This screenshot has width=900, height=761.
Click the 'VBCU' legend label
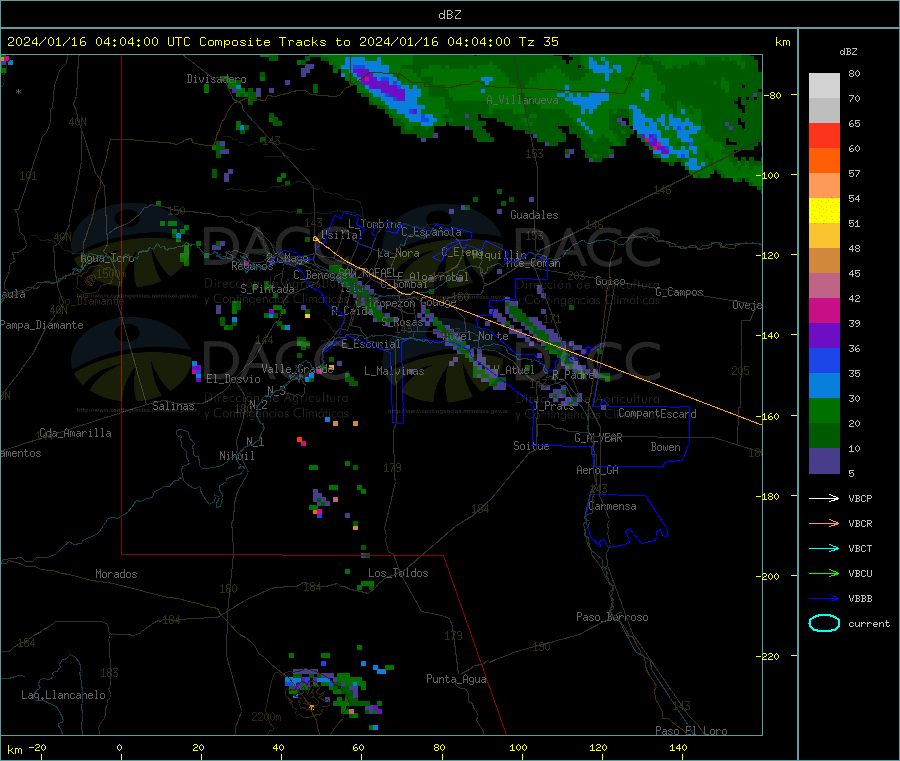pyautogui.click(x=860, y=573)
